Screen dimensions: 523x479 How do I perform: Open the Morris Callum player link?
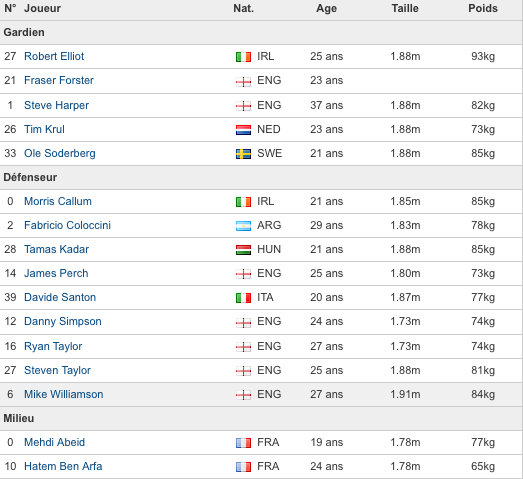(x=58, y=201)
